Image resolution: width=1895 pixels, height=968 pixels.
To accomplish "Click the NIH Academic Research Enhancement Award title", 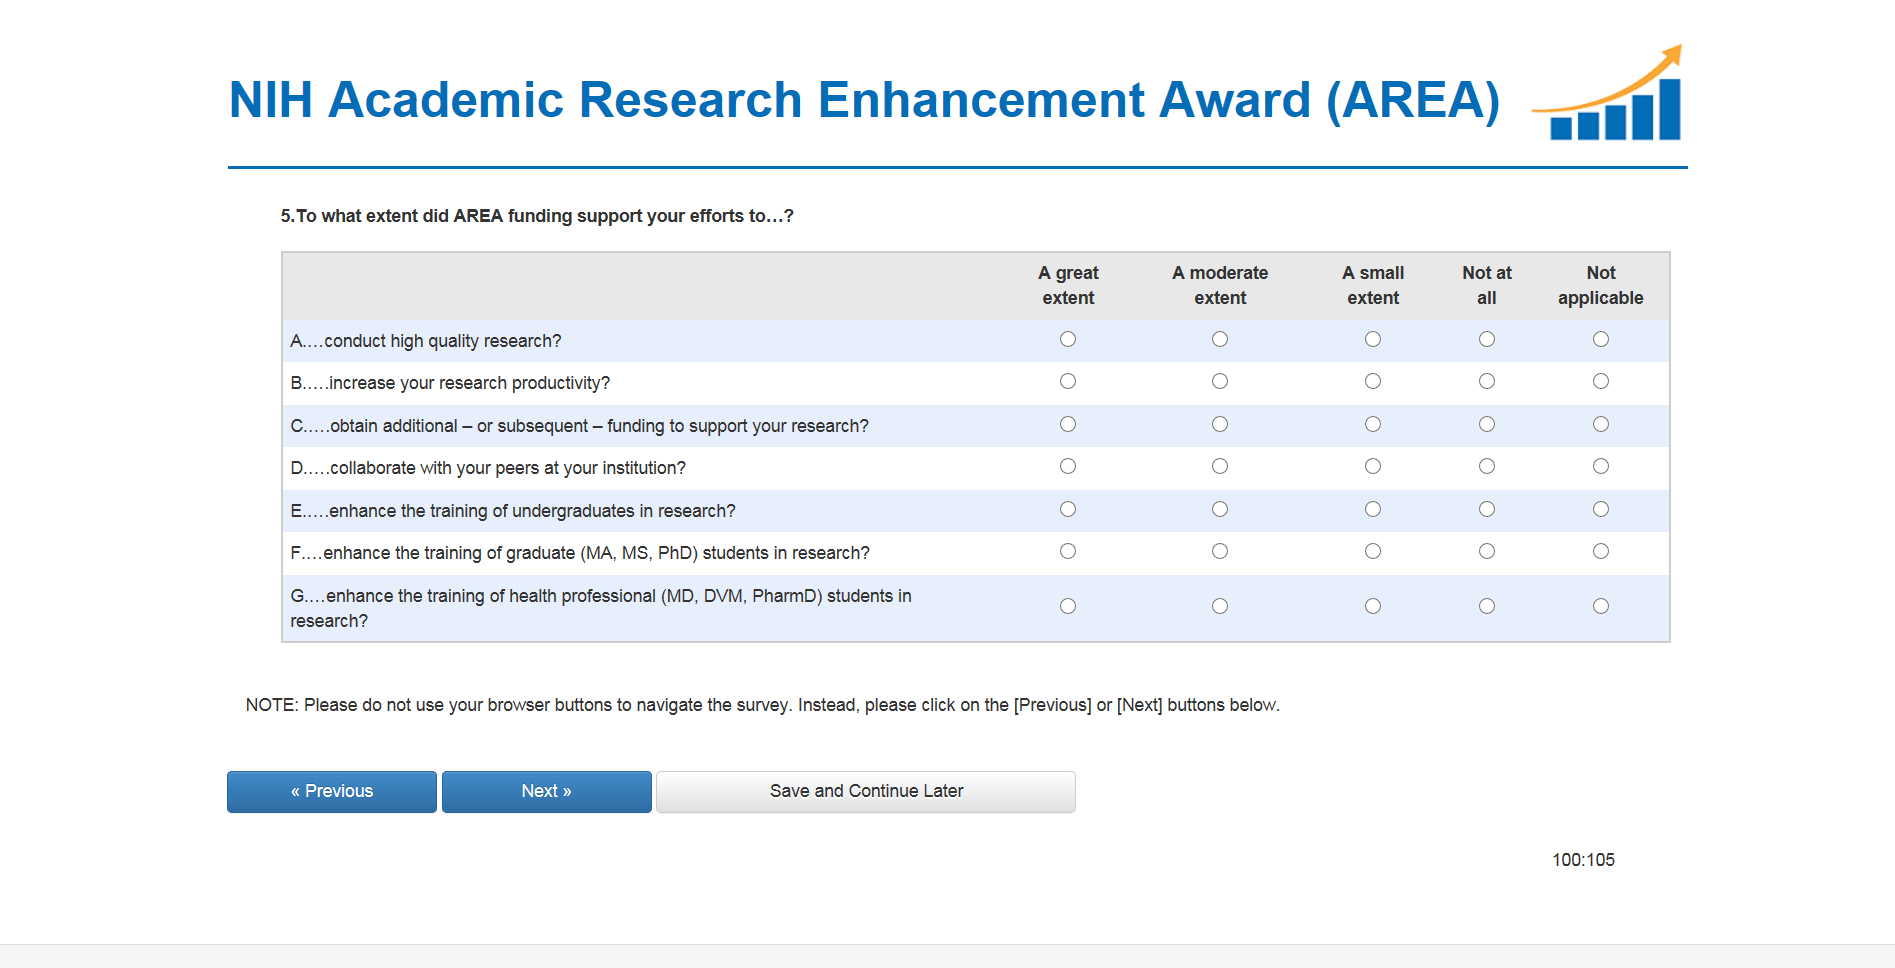I will (x=864, y=100).
